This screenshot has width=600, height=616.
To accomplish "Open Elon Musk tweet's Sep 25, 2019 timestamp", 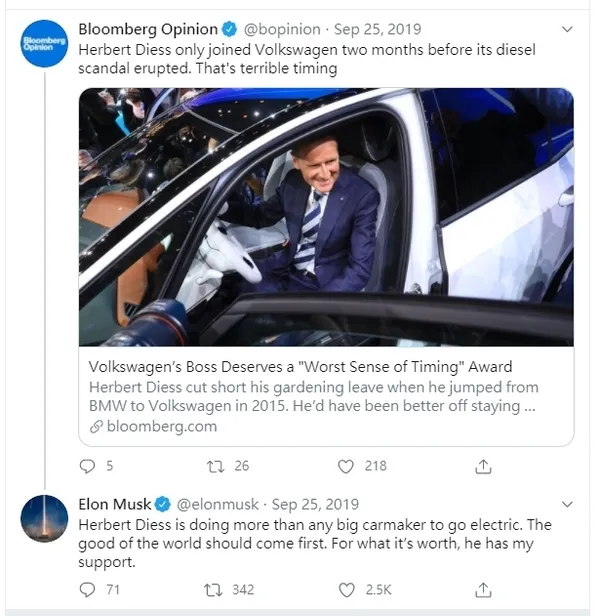I will click(315, 504).
